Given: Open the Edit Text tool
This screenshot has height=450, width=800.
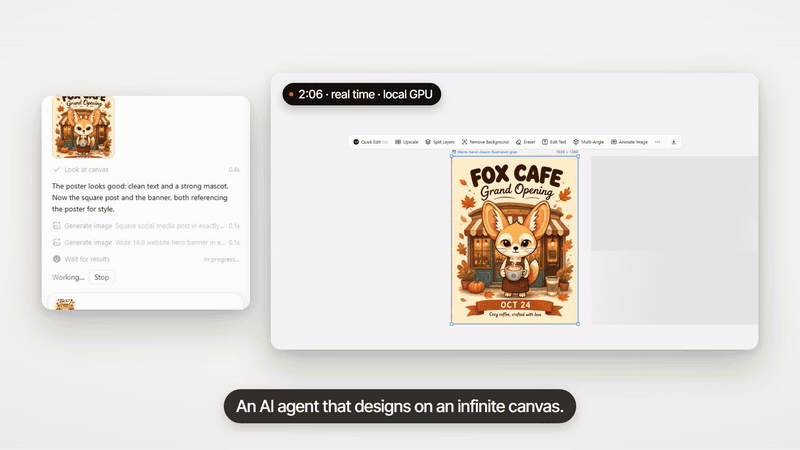Looking at the screenshot, I should pyautogui.click(x=554, y=142).
